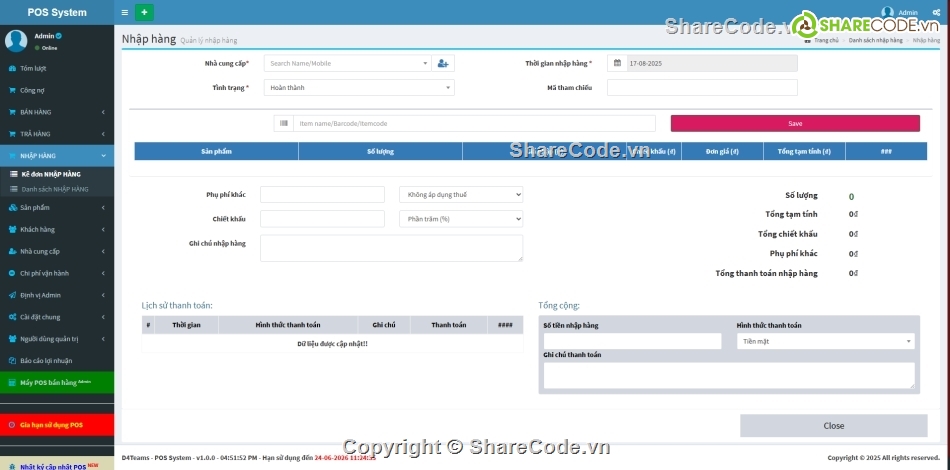The image size is (950, 470).
Task: Open the Hình thức thanh toán dropdown
Action: (825, 341)
